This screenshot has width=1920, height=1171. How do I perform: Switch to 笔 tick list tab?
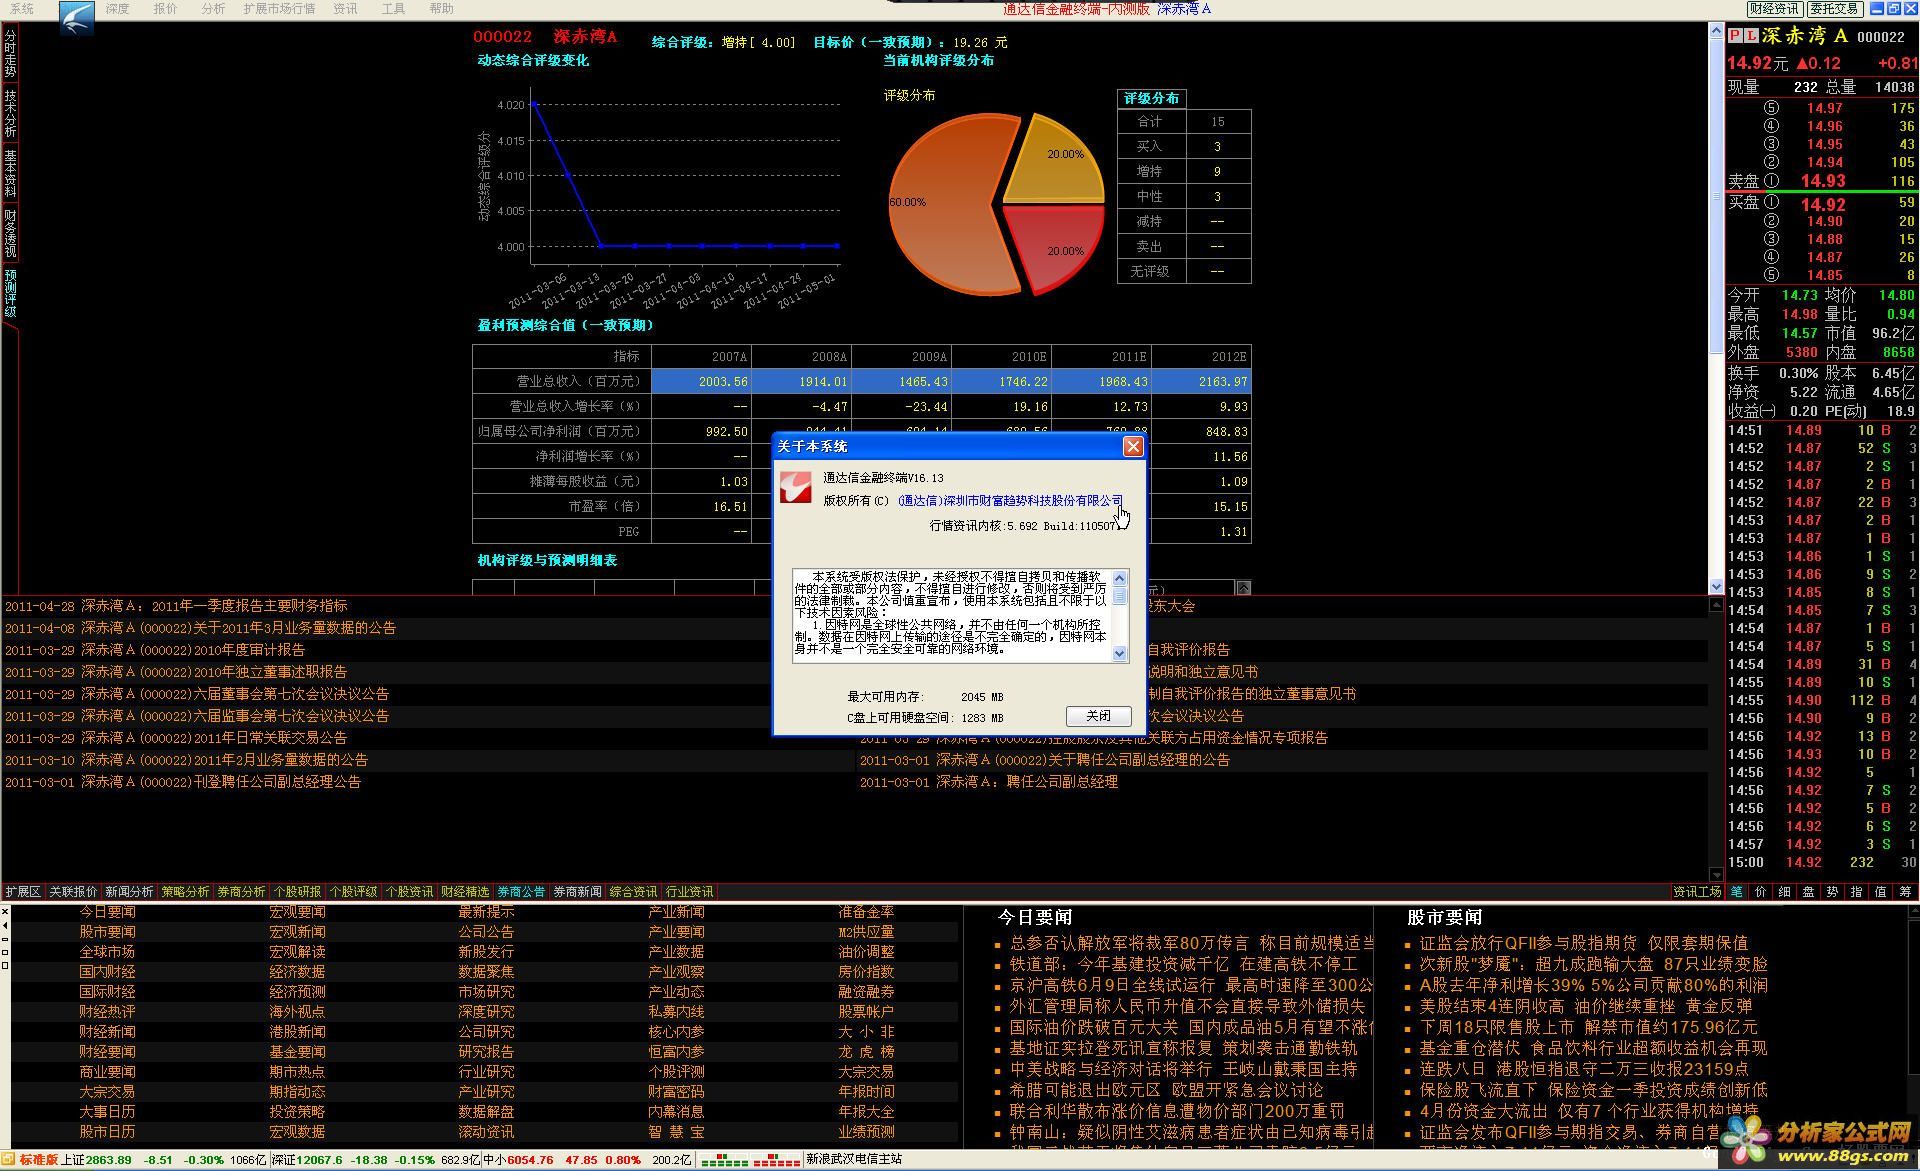point(1737,892)
